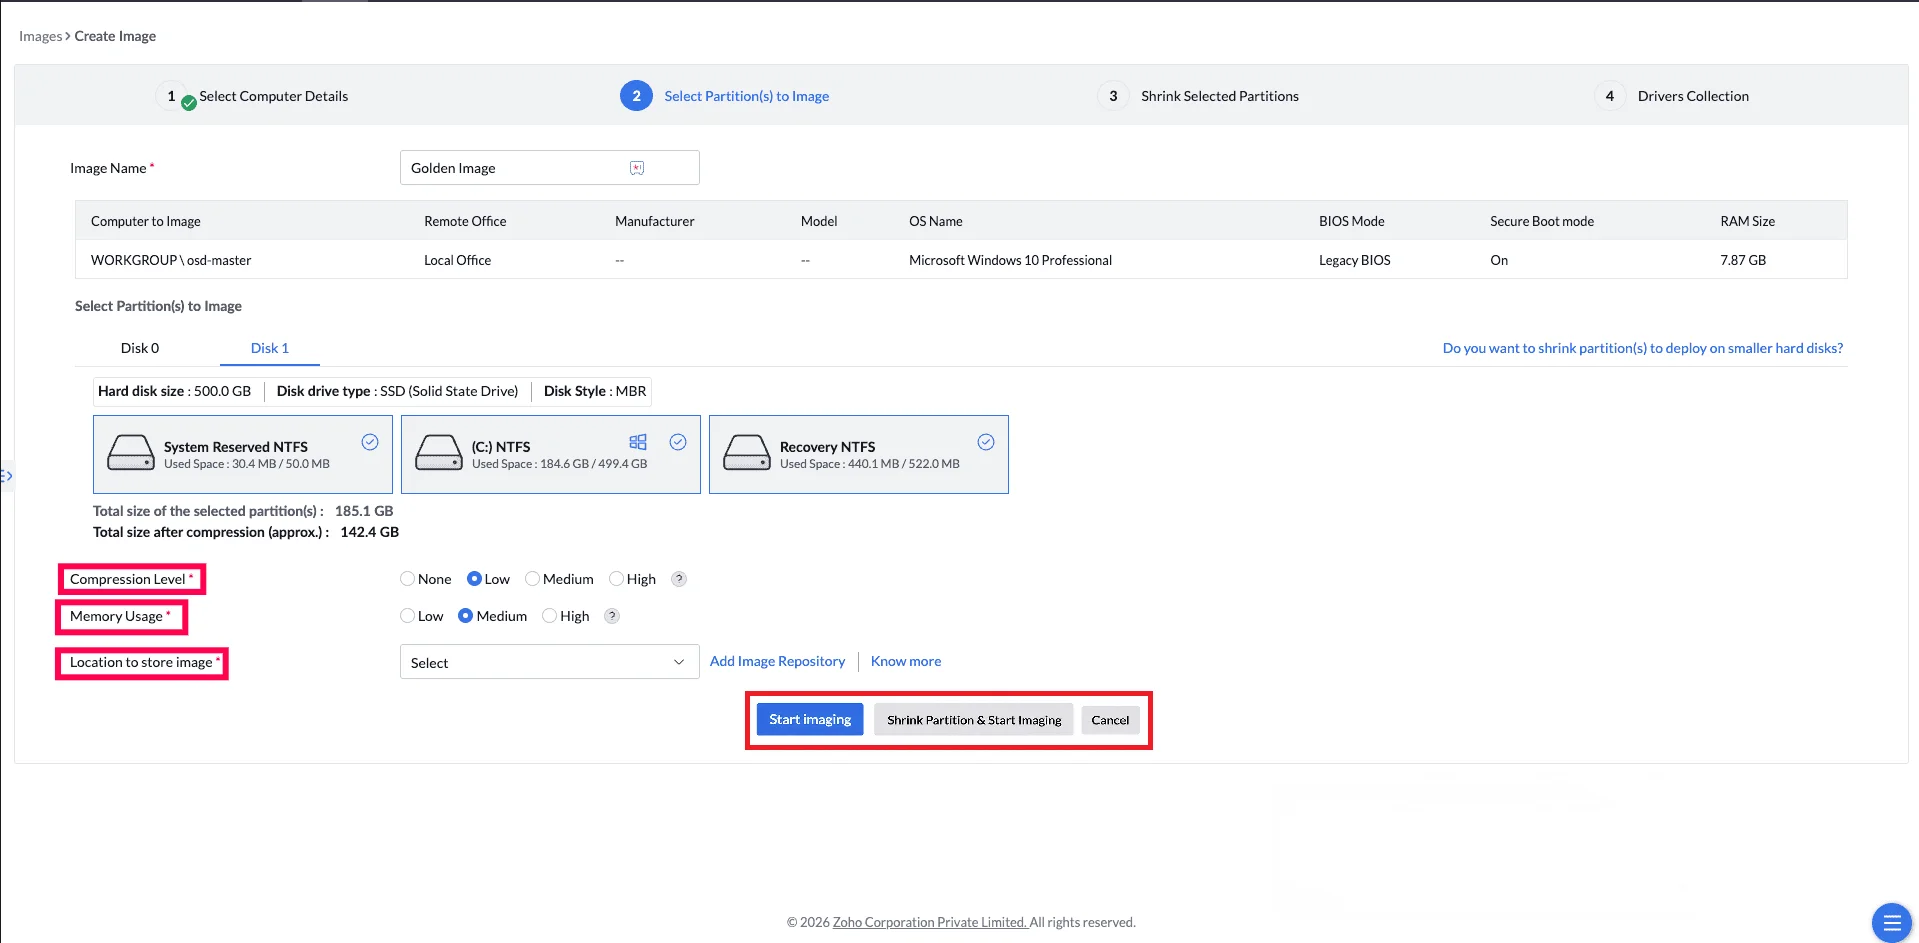Click Manufacturer column header
Image resolution: width=1919 pixels, height=943 pixels.
point(655,221)
